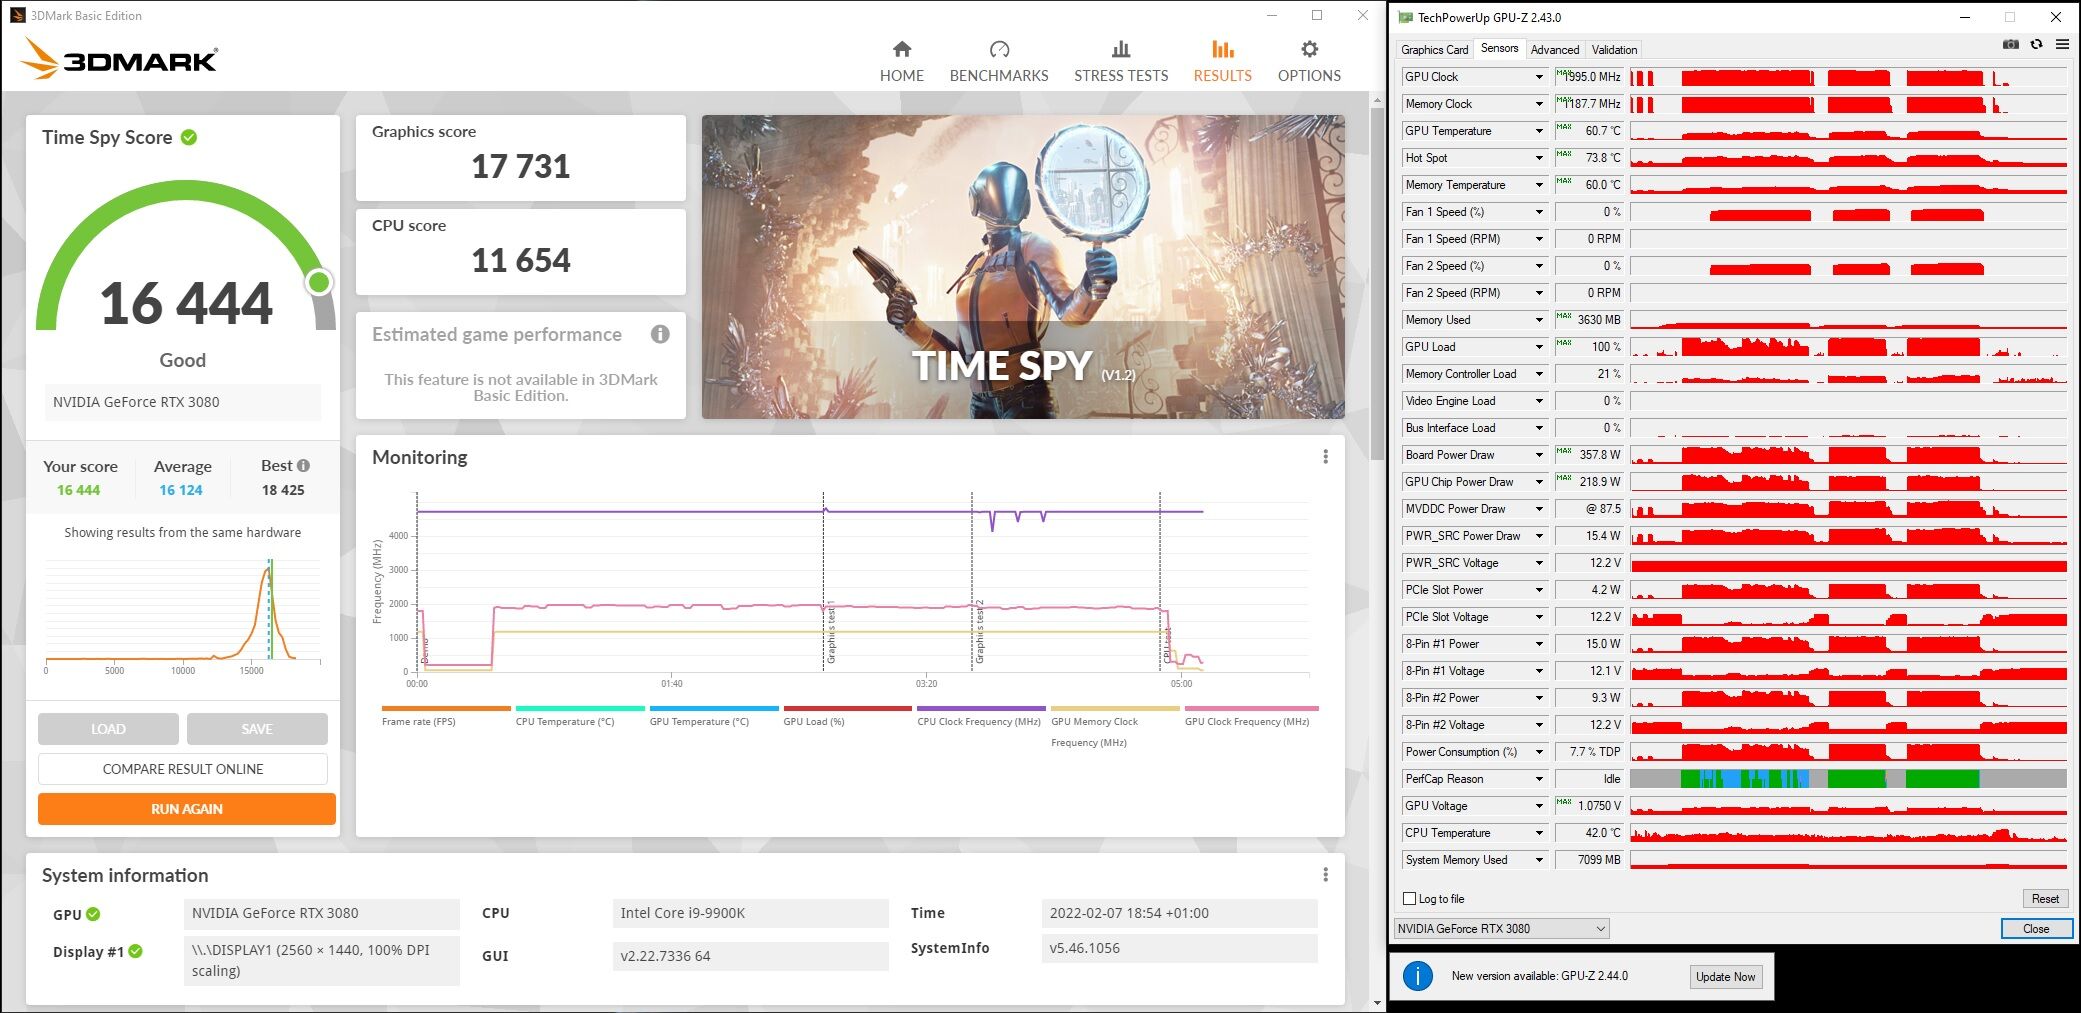Image resolution: width=2081 pixels, height=1013 pixels.
Task: Click the GPU Load sensor graph
Action: 1848,347
